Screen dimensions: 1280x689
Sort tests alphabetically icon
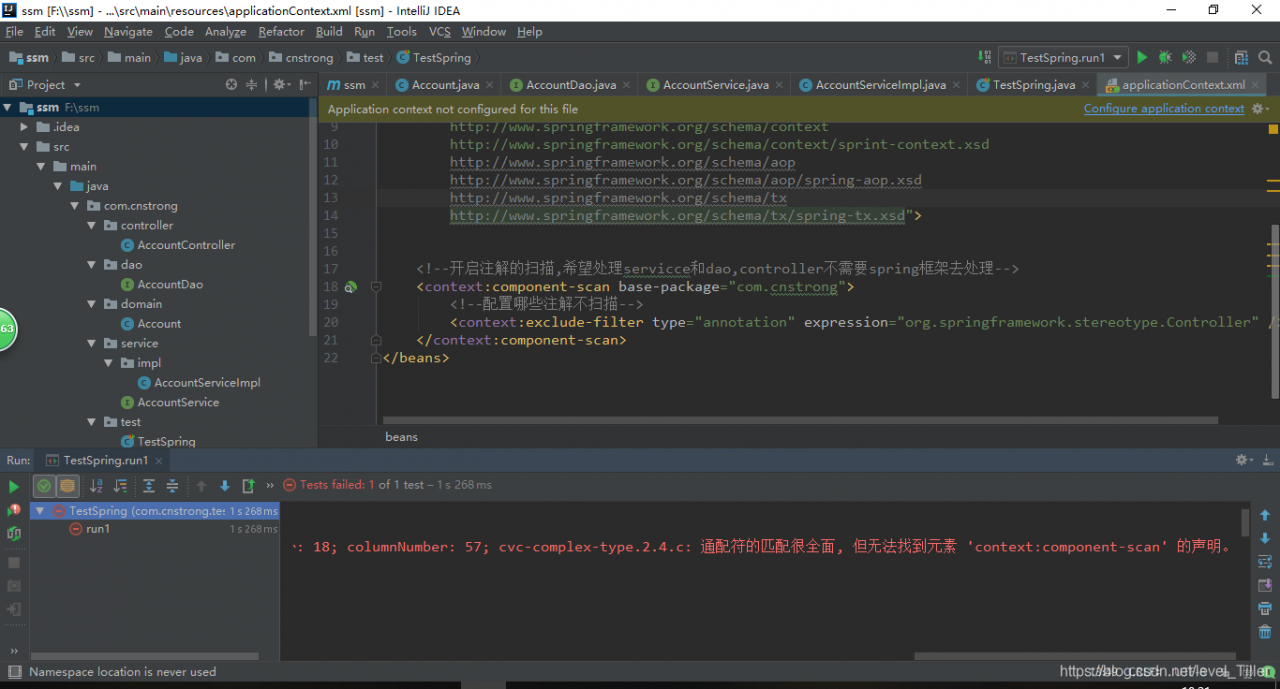(x=97, y=486)
